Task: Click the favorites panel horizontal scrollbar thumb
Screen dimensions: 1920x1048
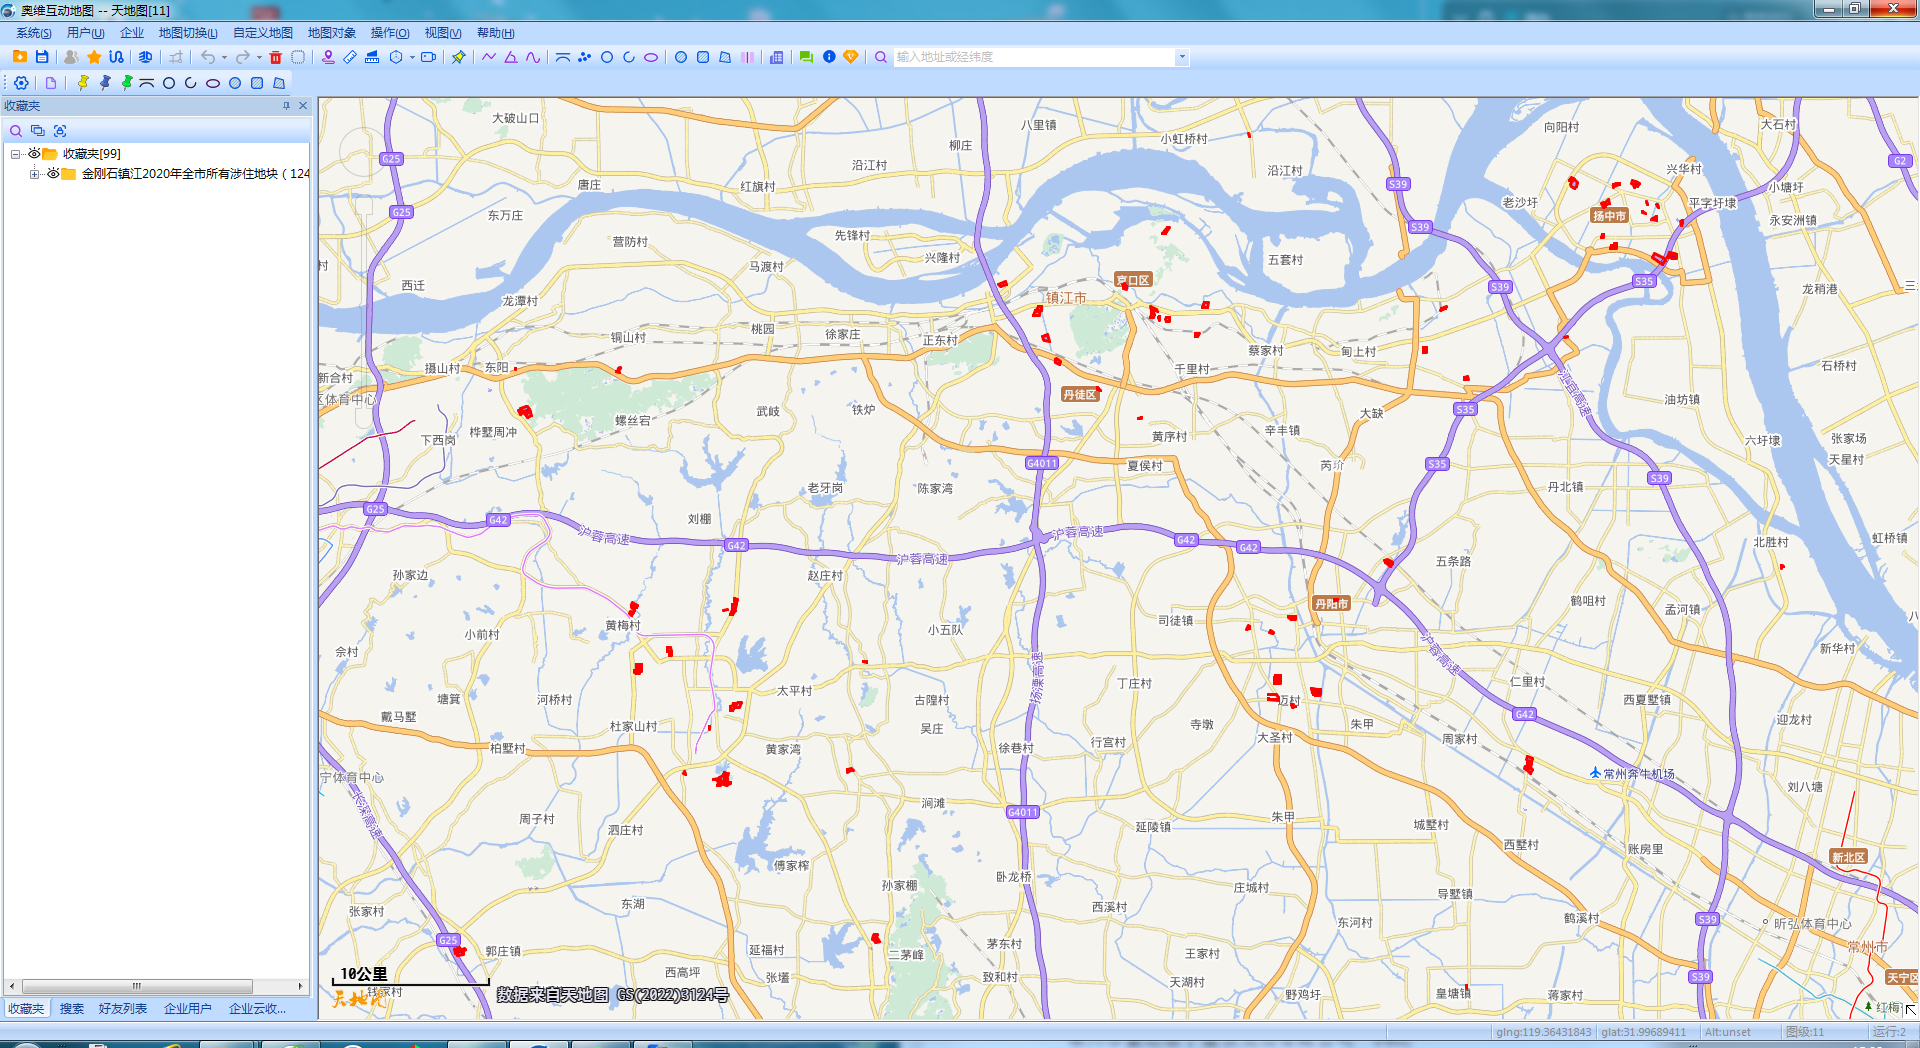Action: click(137, 986)
